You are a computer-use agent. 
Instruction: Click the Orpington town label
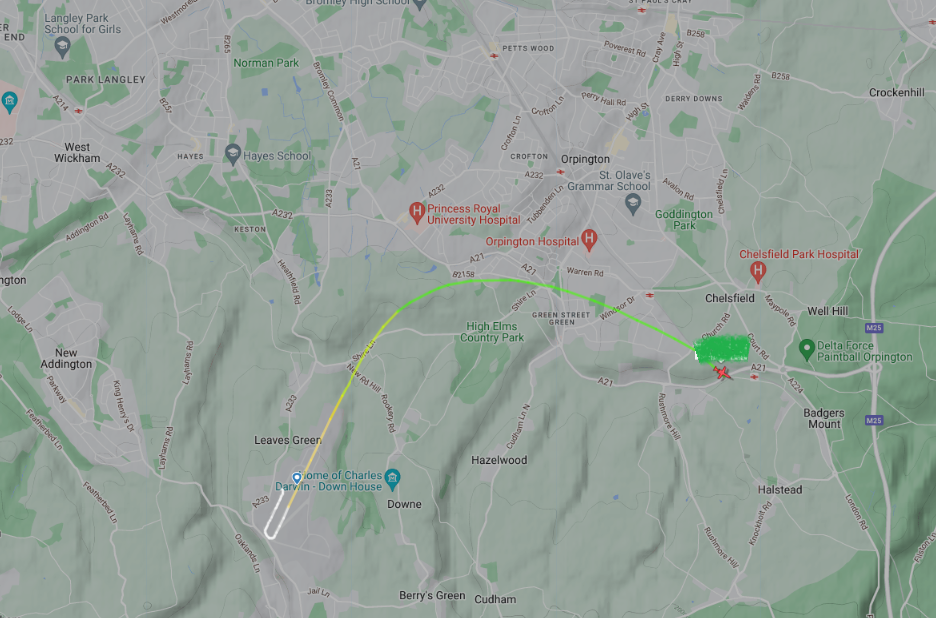point(585,159)
